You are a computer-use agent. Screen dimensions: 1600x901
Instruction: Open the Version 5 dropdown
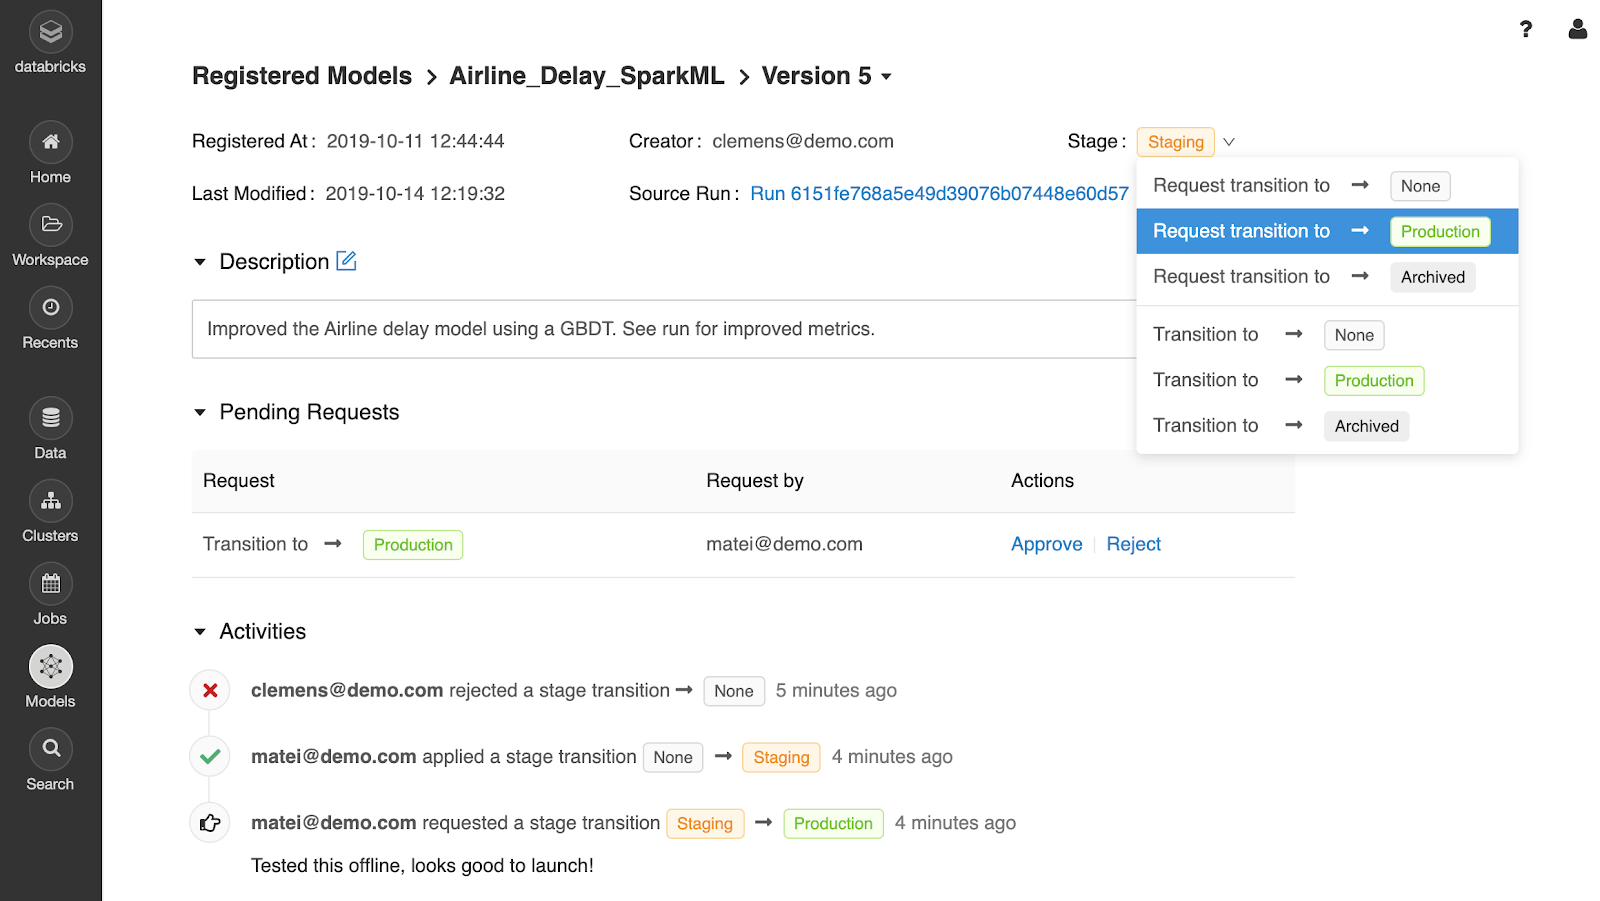click(886, 77)
